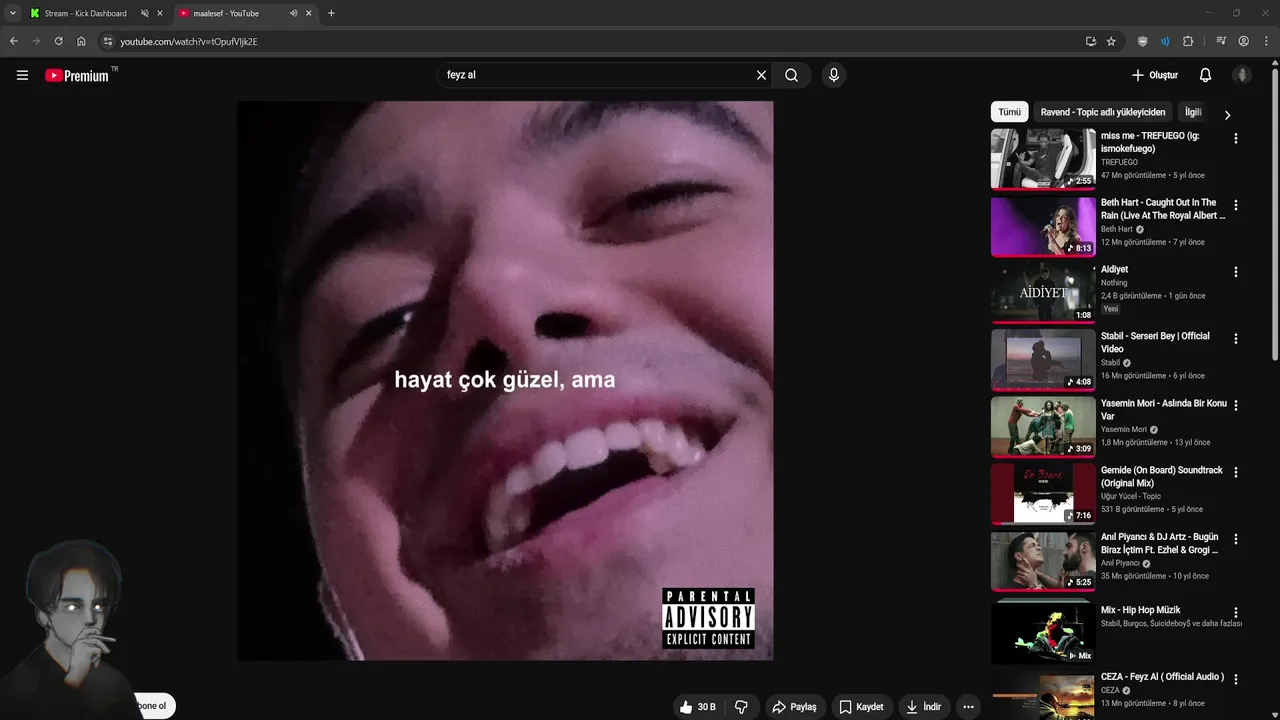Viewport: 1280px width, 720px height.
Task: Open options for Yasemin Mori video
Action: (x=1235, y=405)
